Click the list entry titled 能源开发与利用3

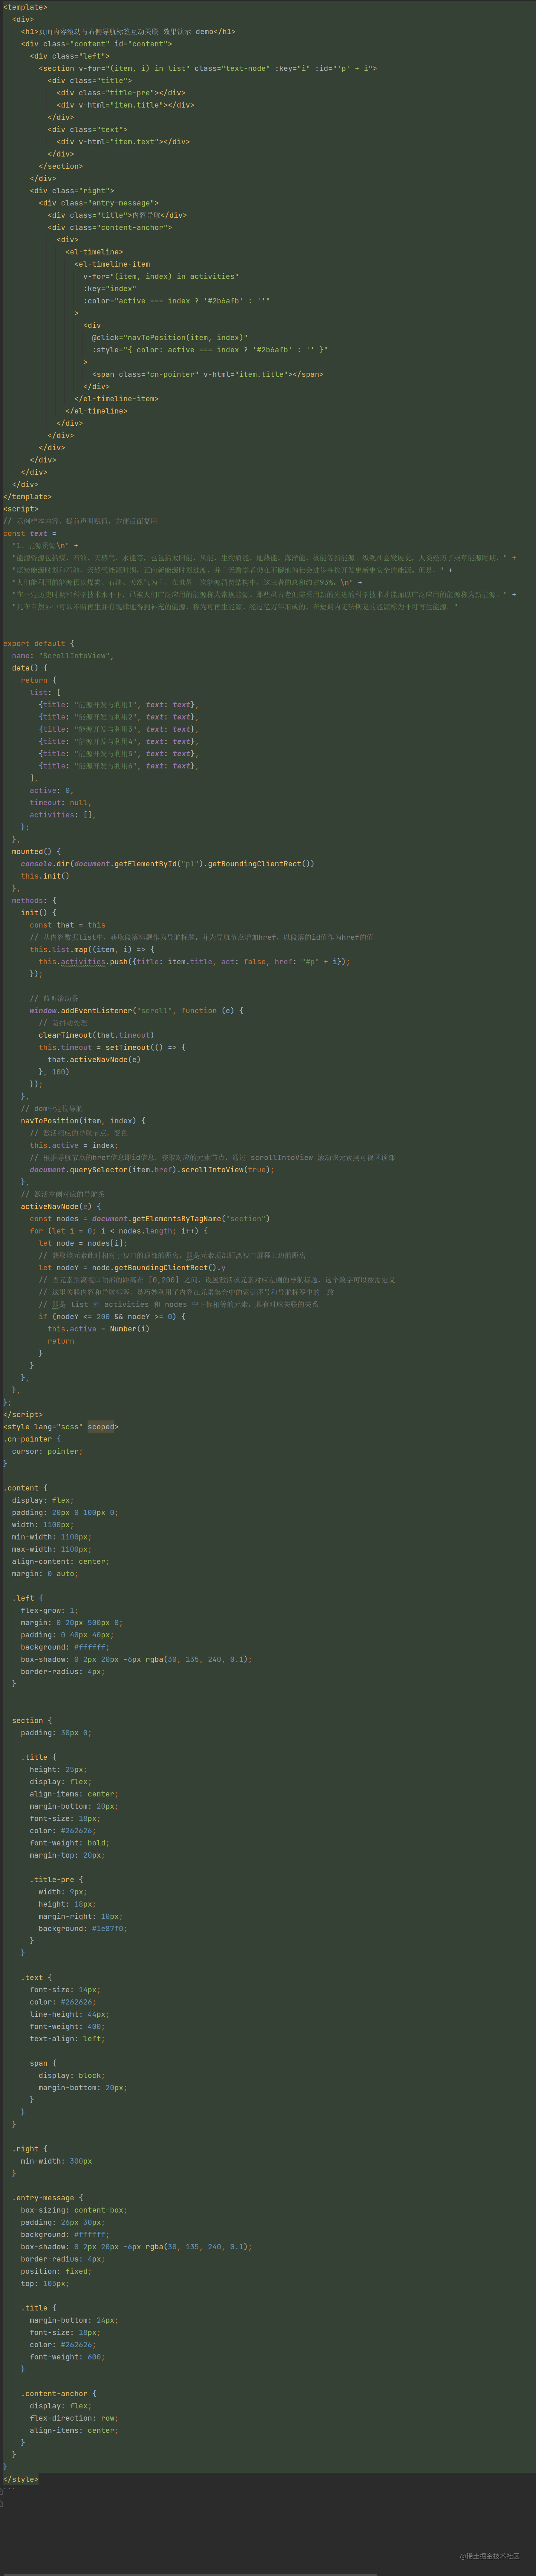pos(119,729)
